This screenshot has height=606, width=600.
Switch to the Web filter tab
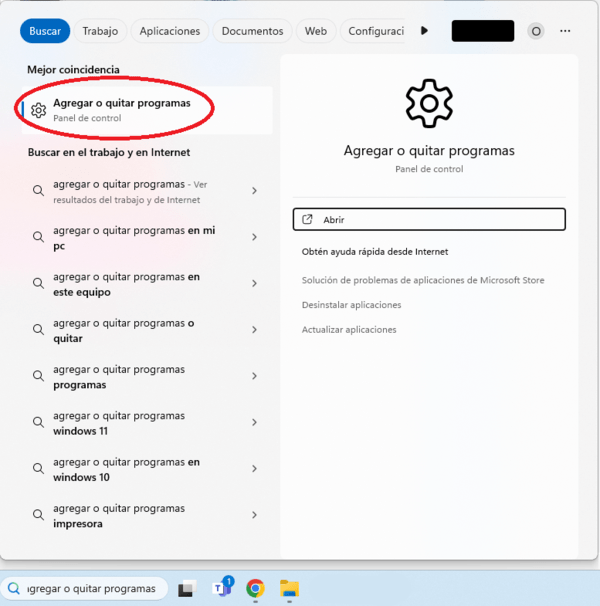[315, 31]
